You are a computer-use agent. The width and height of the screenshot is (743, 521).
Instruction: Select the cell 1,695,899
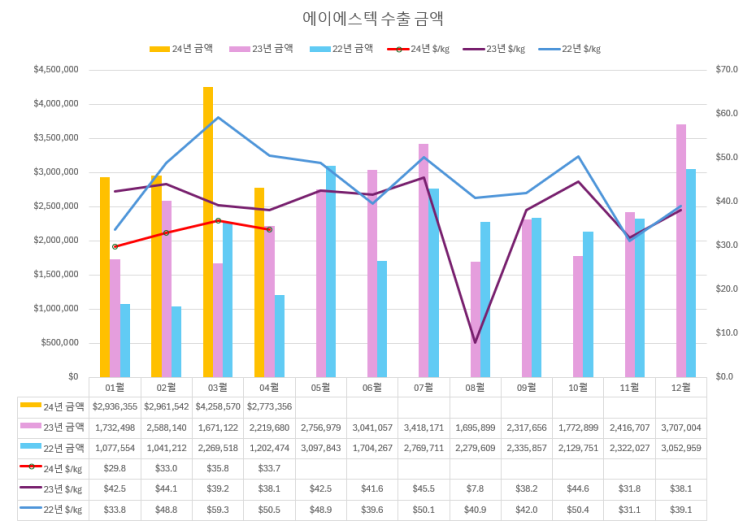(x=475, y=428)
